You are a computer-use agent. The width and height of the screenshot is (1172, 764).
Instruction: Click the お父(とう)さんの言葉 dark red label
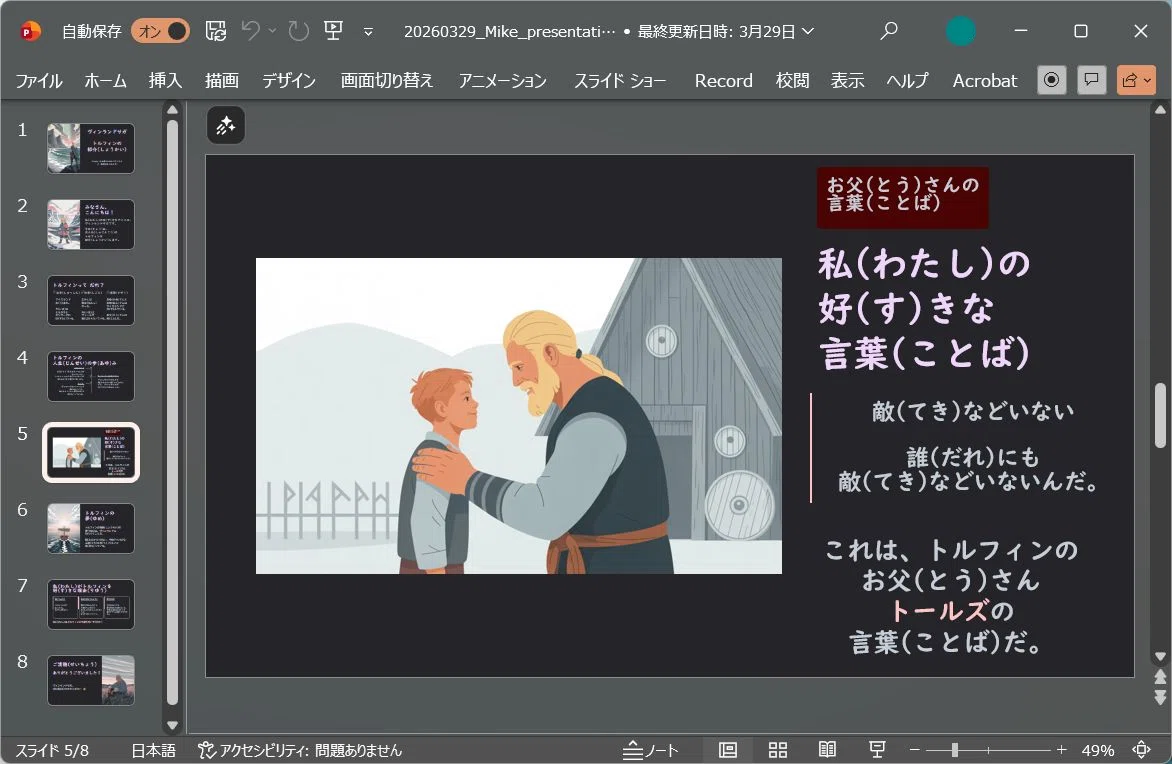click(x=903, y=197)
